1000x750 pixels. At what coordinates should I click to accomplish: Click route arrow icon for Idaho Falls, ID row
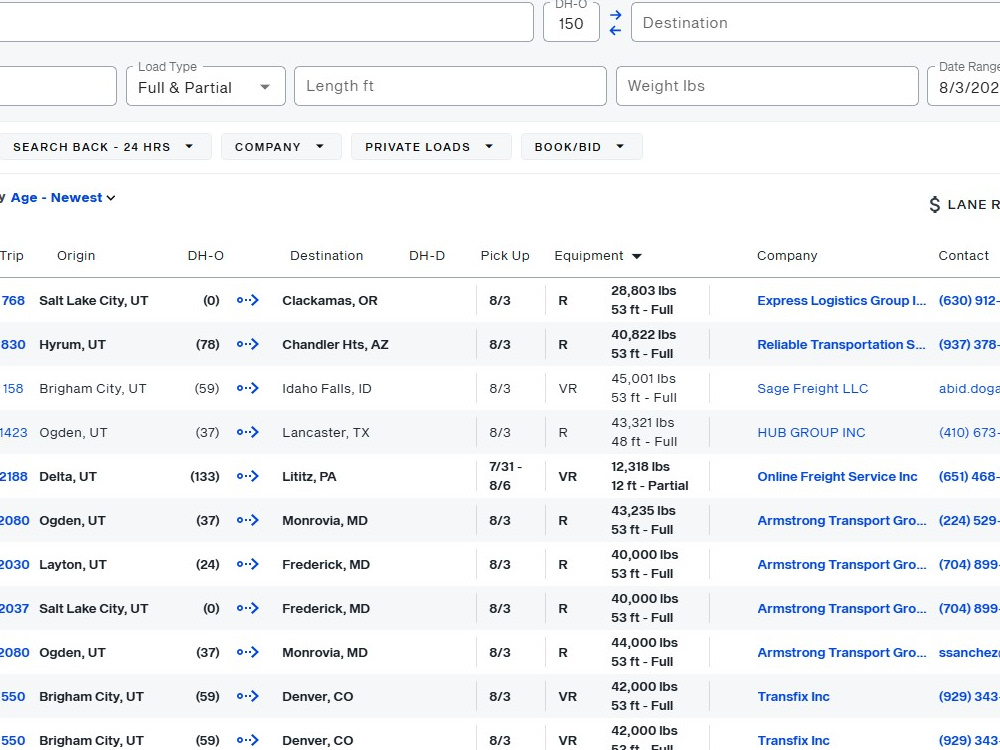coord(247,388)
